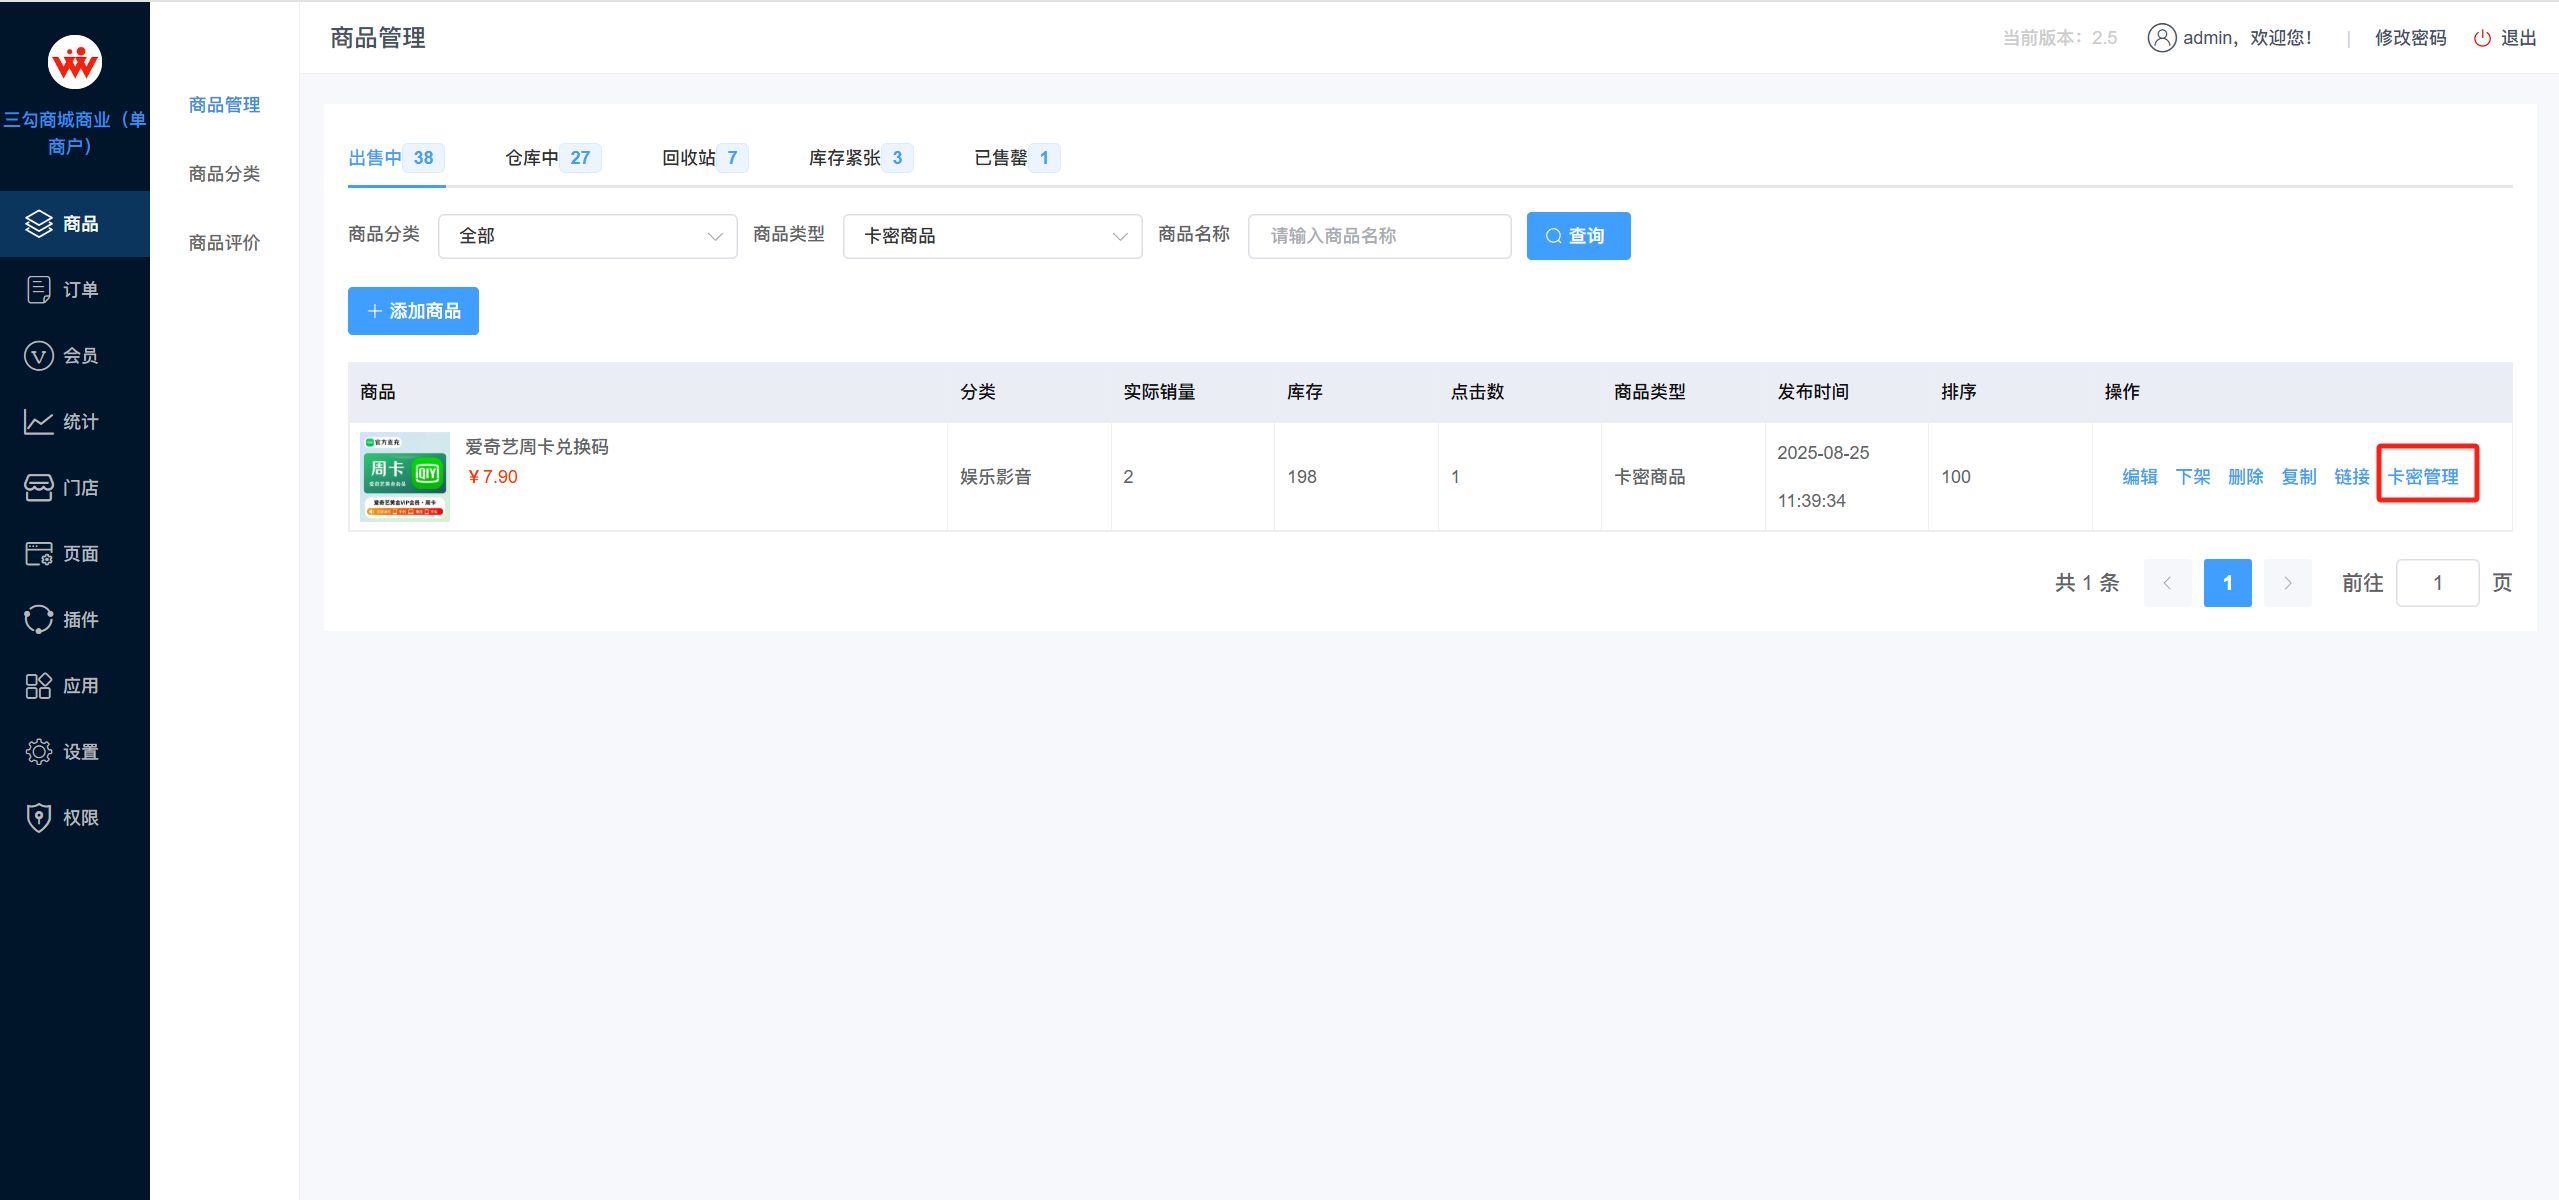Open the 应用 apps grid icon
Viewport: 2559px width, 1200px height.
tap(38, 686)
